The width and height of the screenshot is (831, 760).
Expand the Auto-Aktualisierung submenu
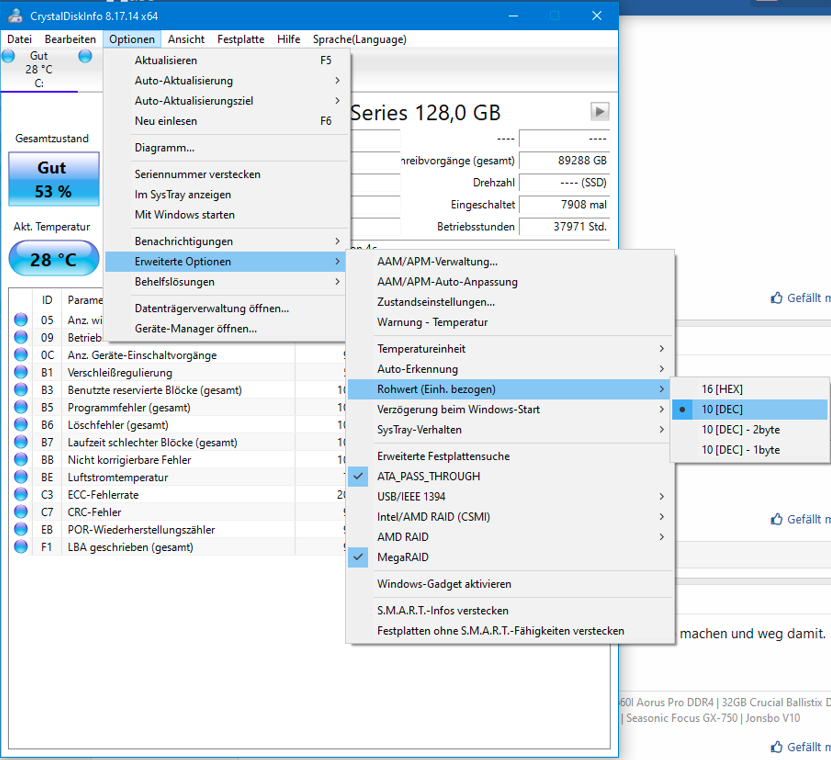pos(226,81)
